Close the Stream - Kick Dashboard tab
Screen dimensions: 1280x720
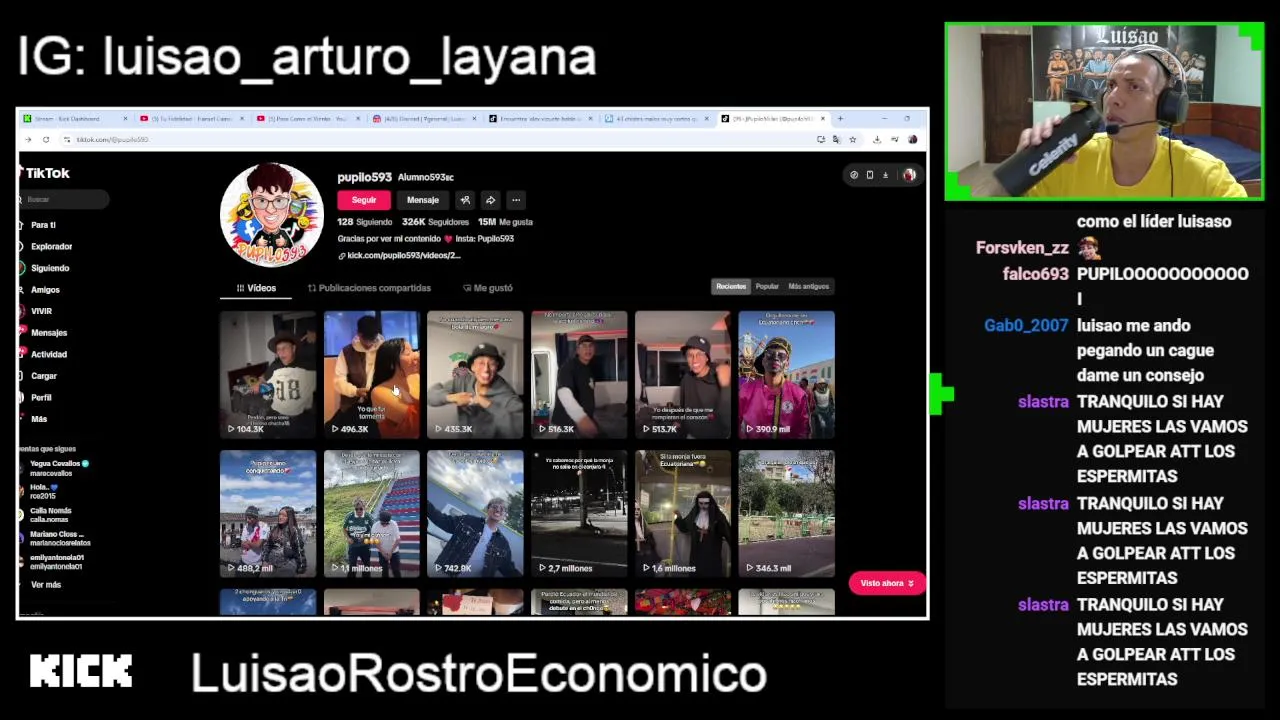125,119
